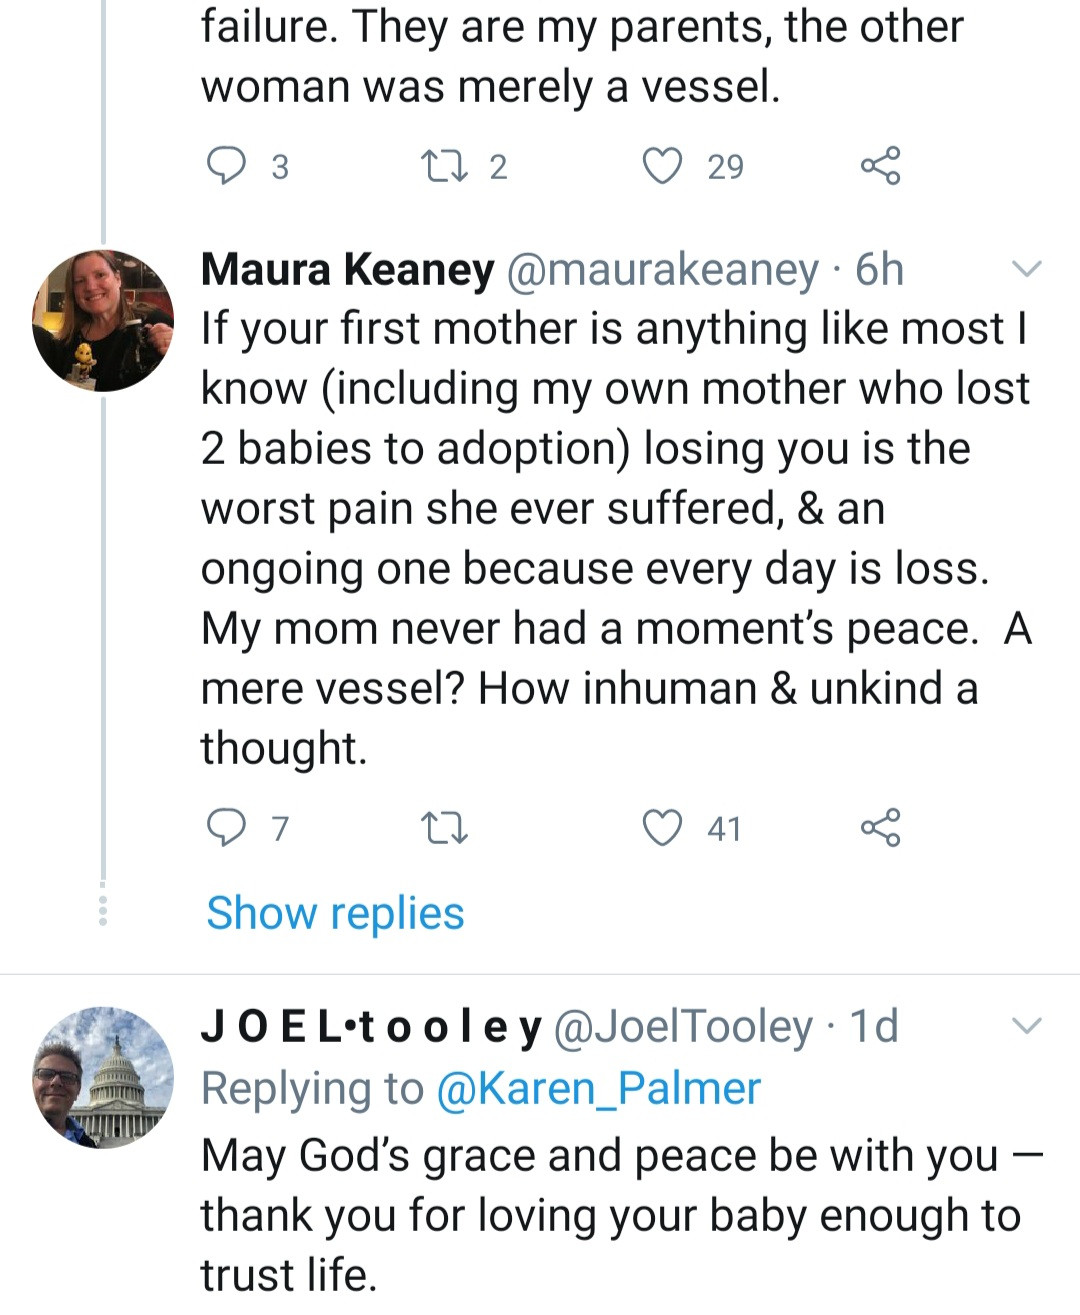Like the tweet with 29 likes
This screenshot has height=1315, width=1080.
662,166
